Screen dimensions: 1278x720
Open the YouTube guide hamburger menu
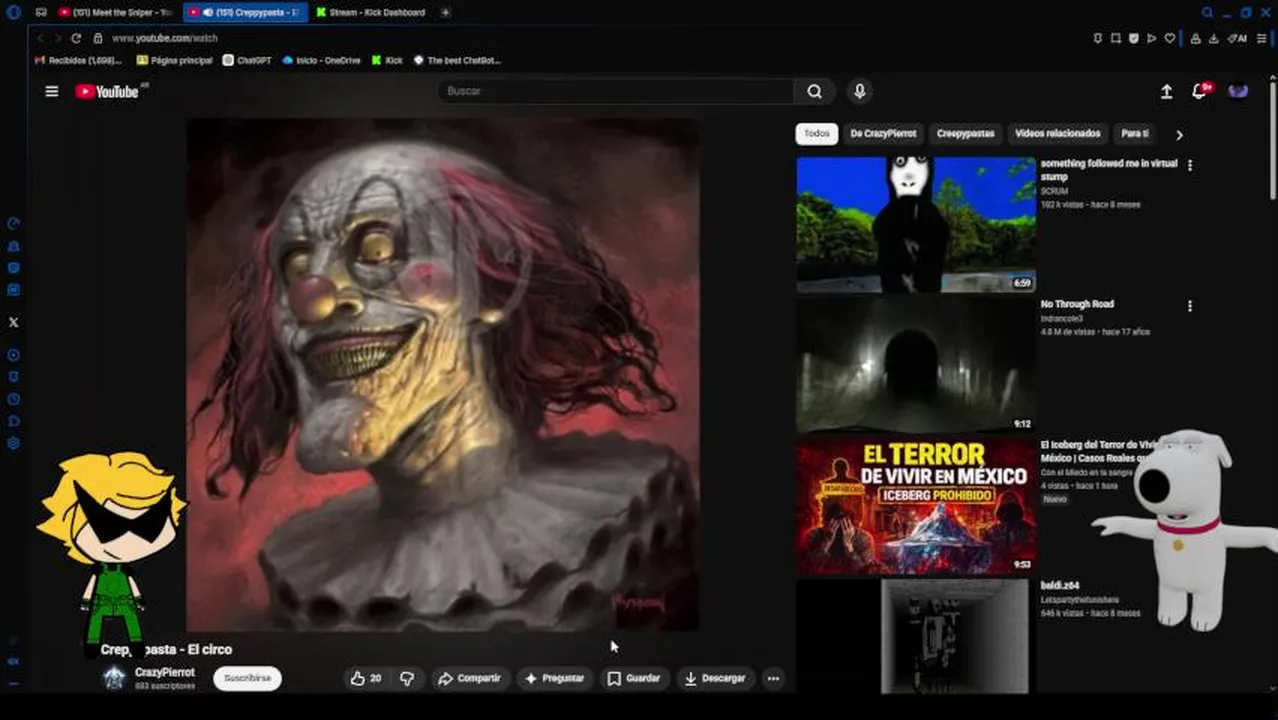pos(52,91)
